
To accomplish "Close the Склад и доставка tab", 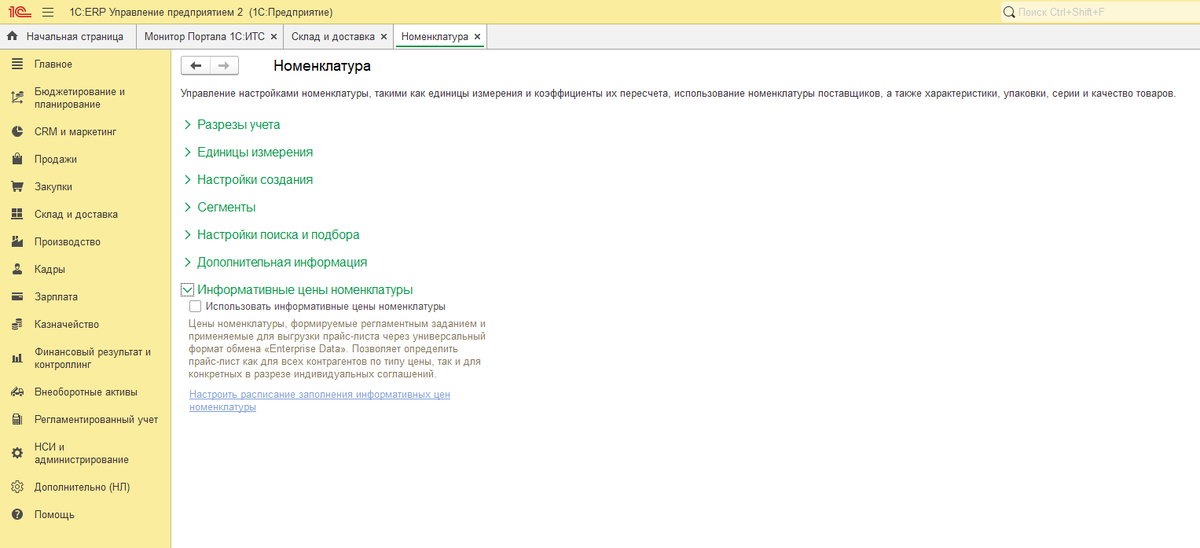I will coord(384,36).
